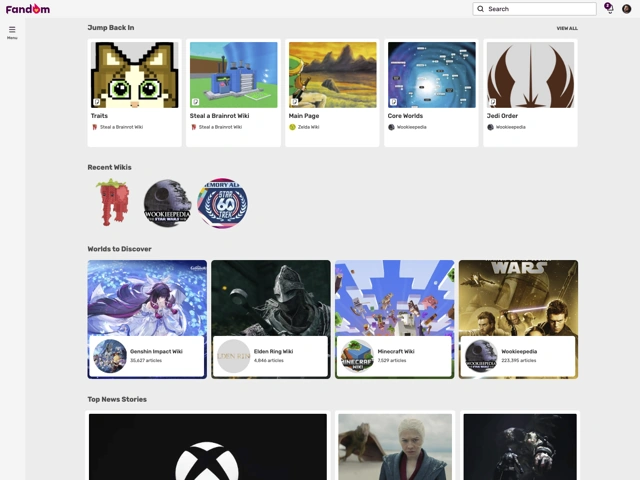Viewport: 640px width, 480px height.
Task: Click the Minecraft Wiki name
Action: tap(396, 351)
